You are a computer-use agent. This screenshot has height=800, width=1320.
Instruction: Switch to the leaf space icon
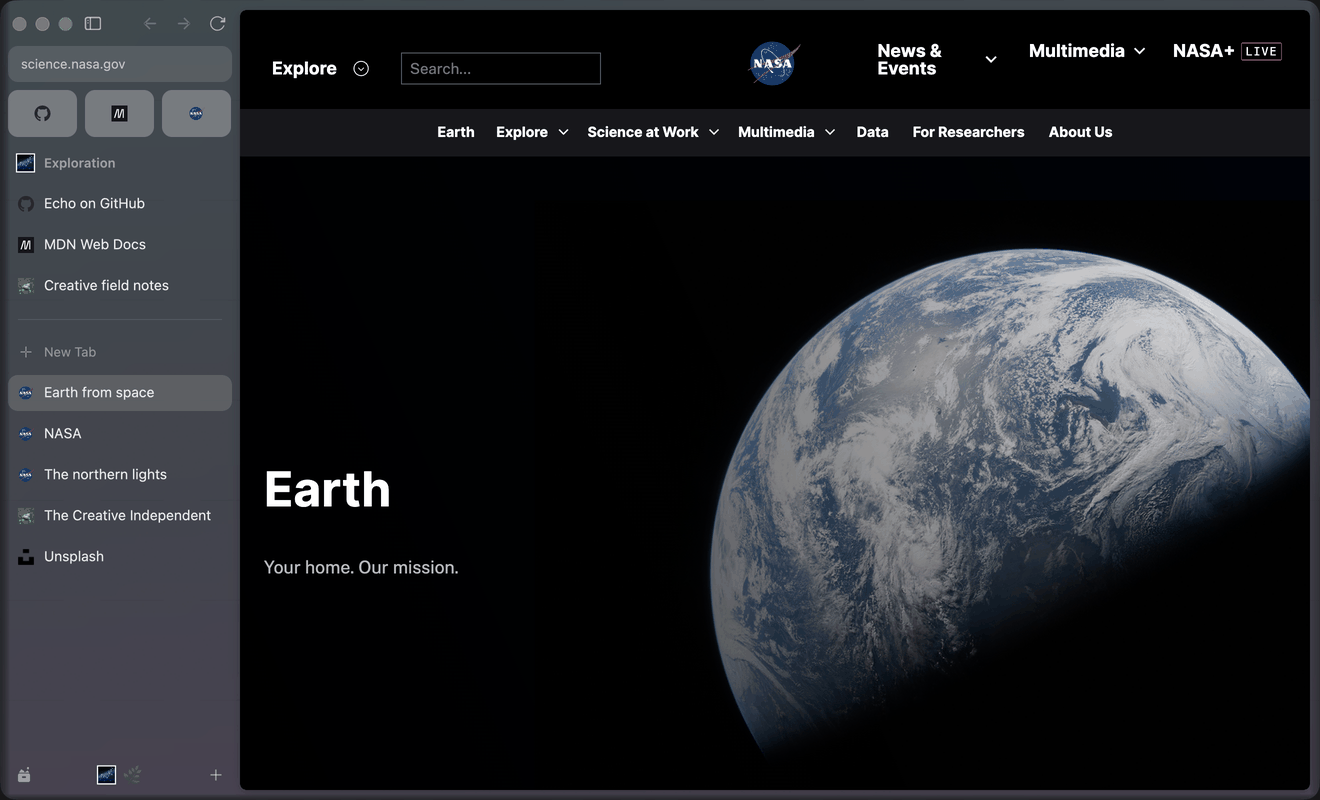click(133, 775)
